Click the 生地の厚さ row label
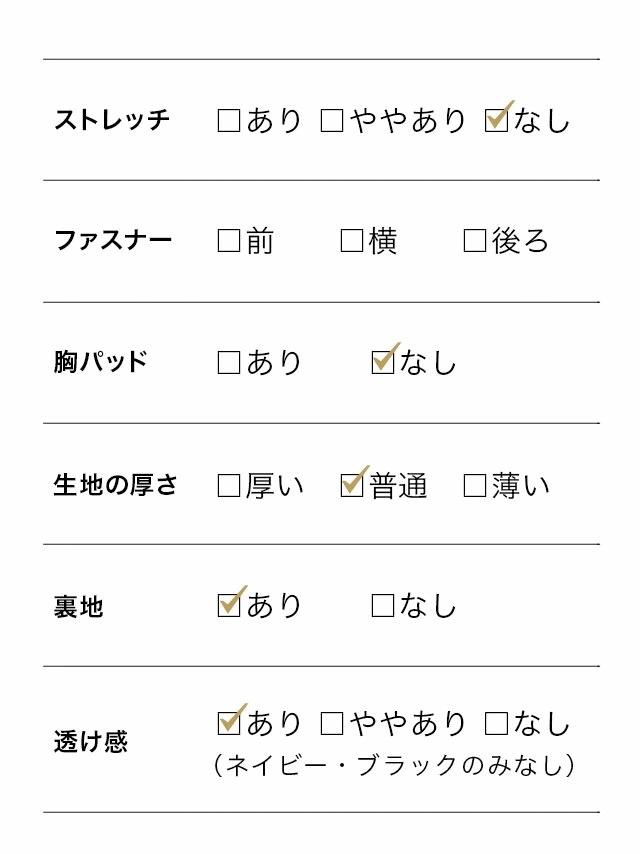 (115, 485)
